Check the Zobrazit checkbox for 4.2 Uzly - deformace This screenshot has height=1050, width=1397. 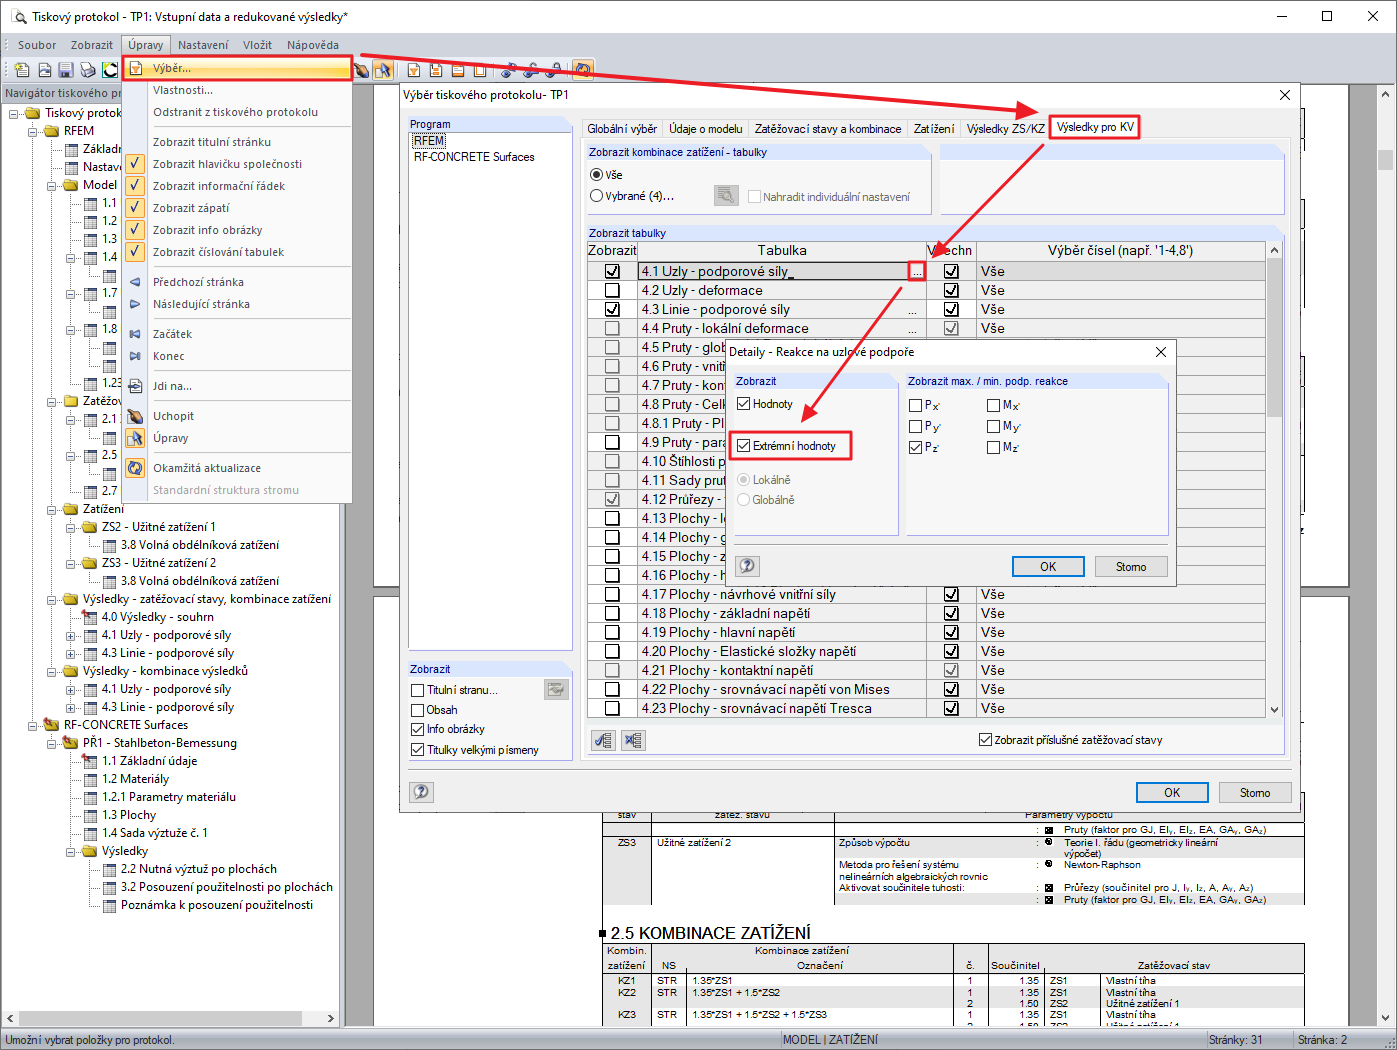[612, 290]
